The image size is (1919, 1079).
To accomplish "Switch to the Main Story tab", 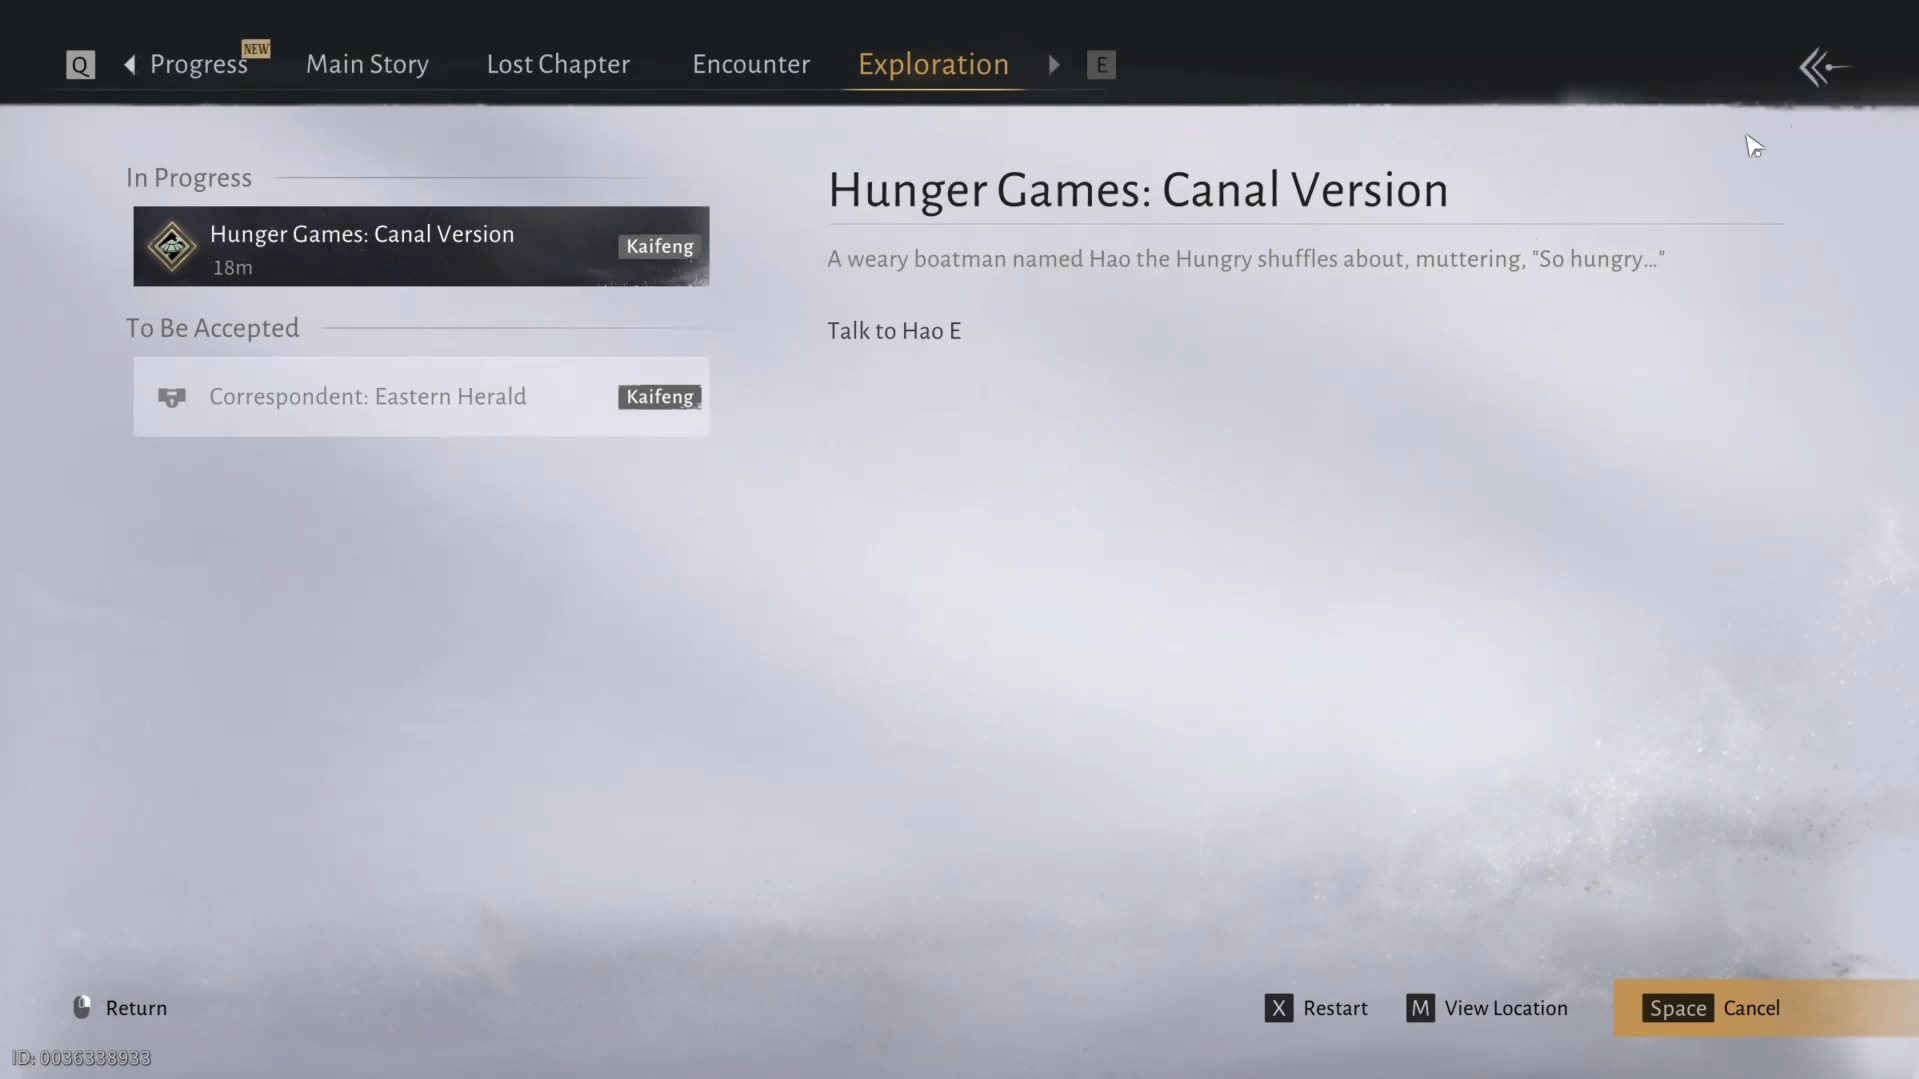I will [x=367, y=64].
